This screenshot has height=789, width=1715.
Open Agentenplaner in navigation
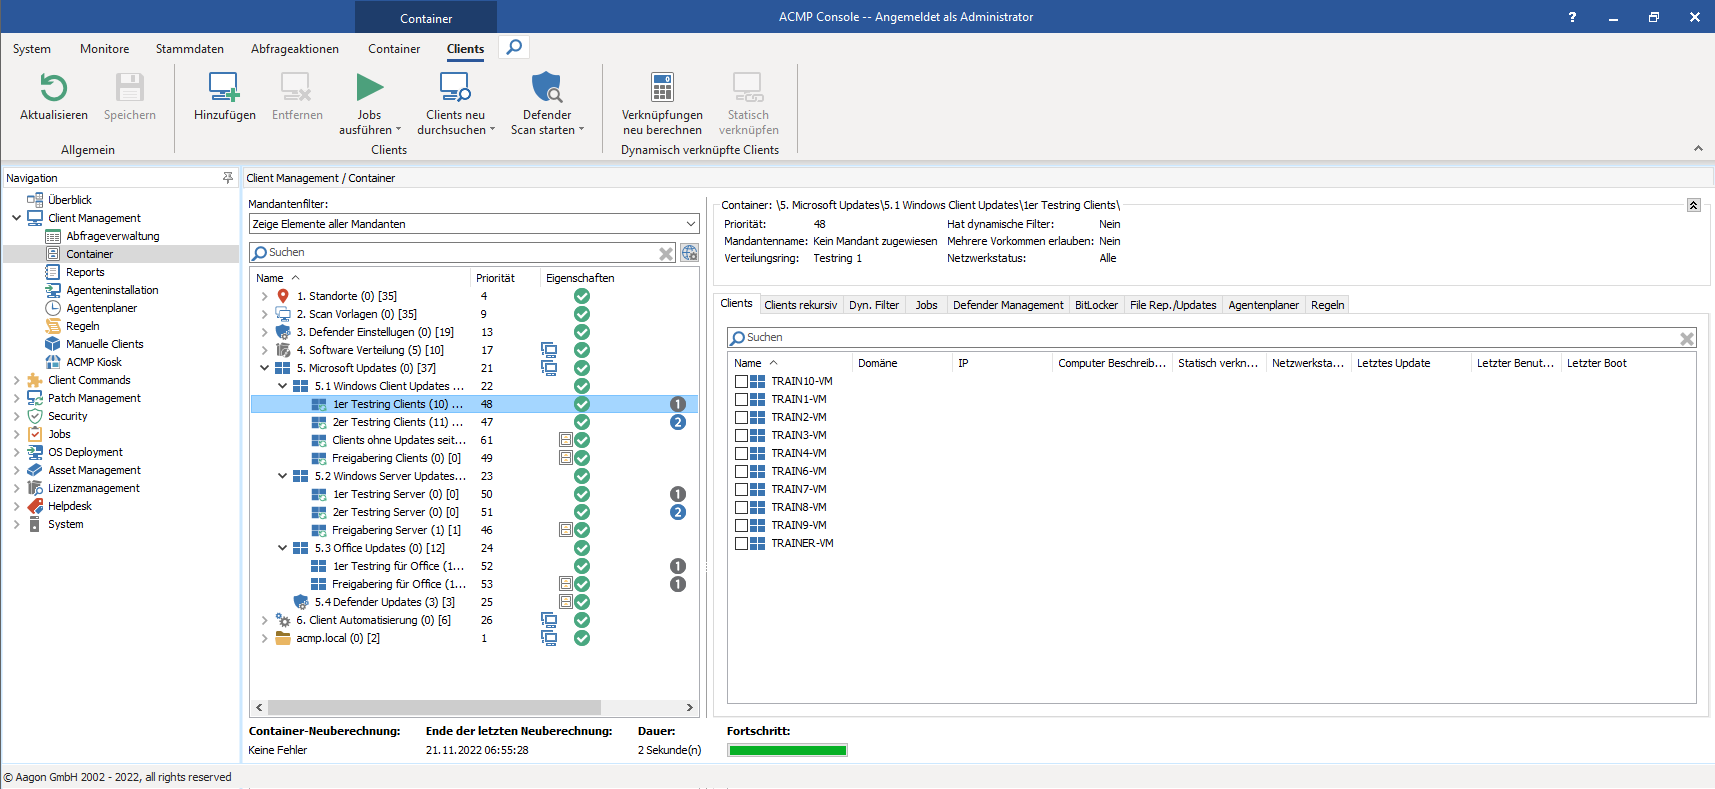tap(101, 308)
